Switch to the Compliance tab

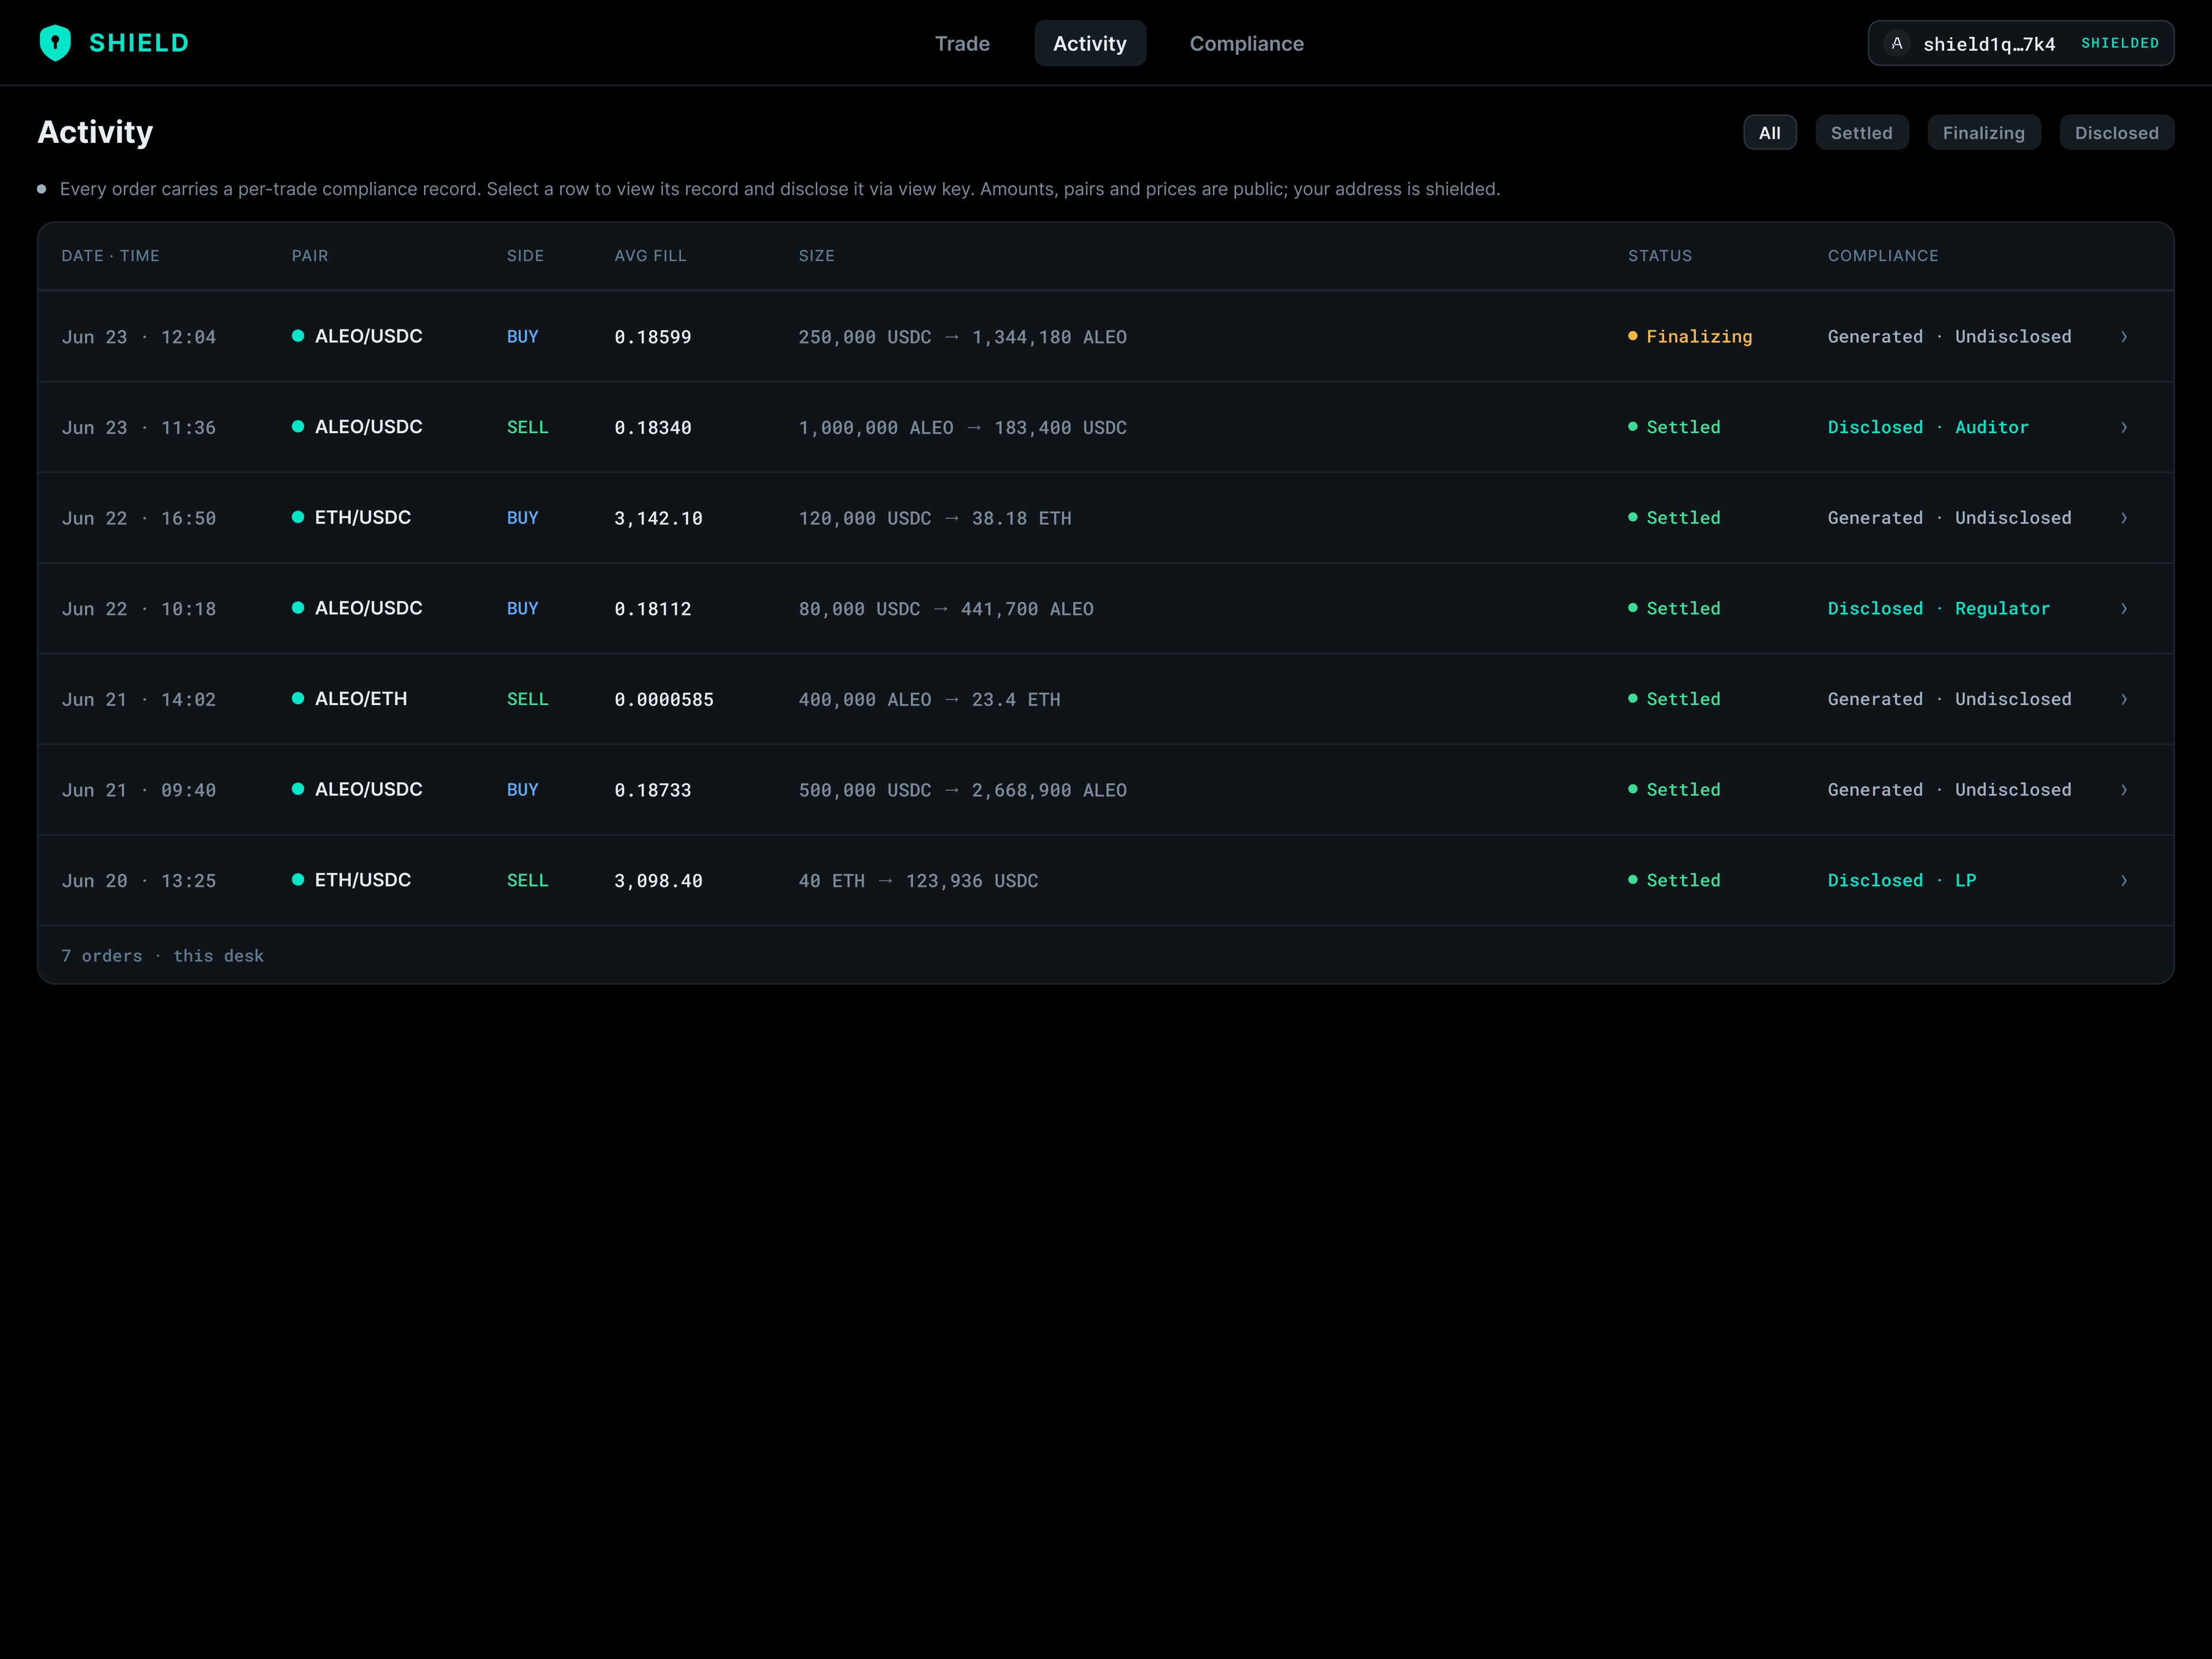tap(1246, 43)
